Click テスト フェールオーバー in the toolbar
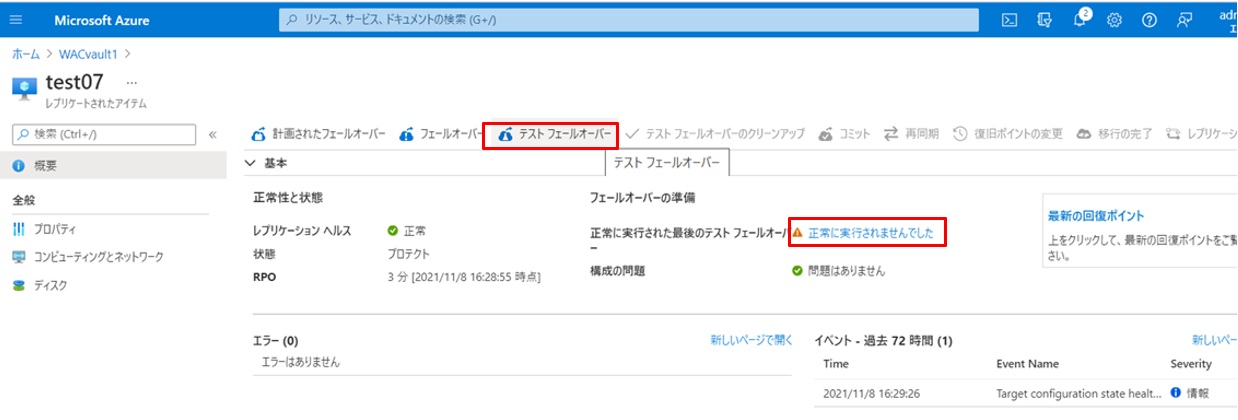This screenshot has width=1238, height=420. tap(554, 135)
